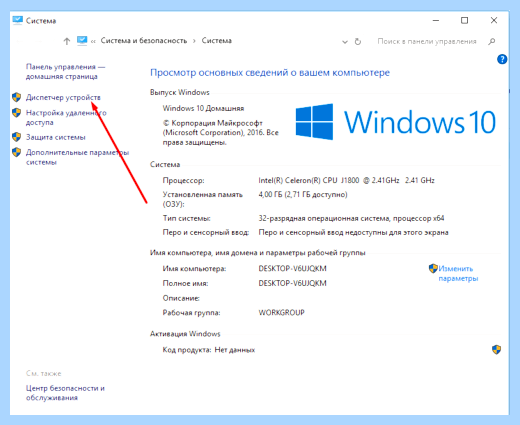Click processor value Intel(R) Celeron(R) CPU J1800
The width and height of the screenshot is (520, 425).
(346, 180)
